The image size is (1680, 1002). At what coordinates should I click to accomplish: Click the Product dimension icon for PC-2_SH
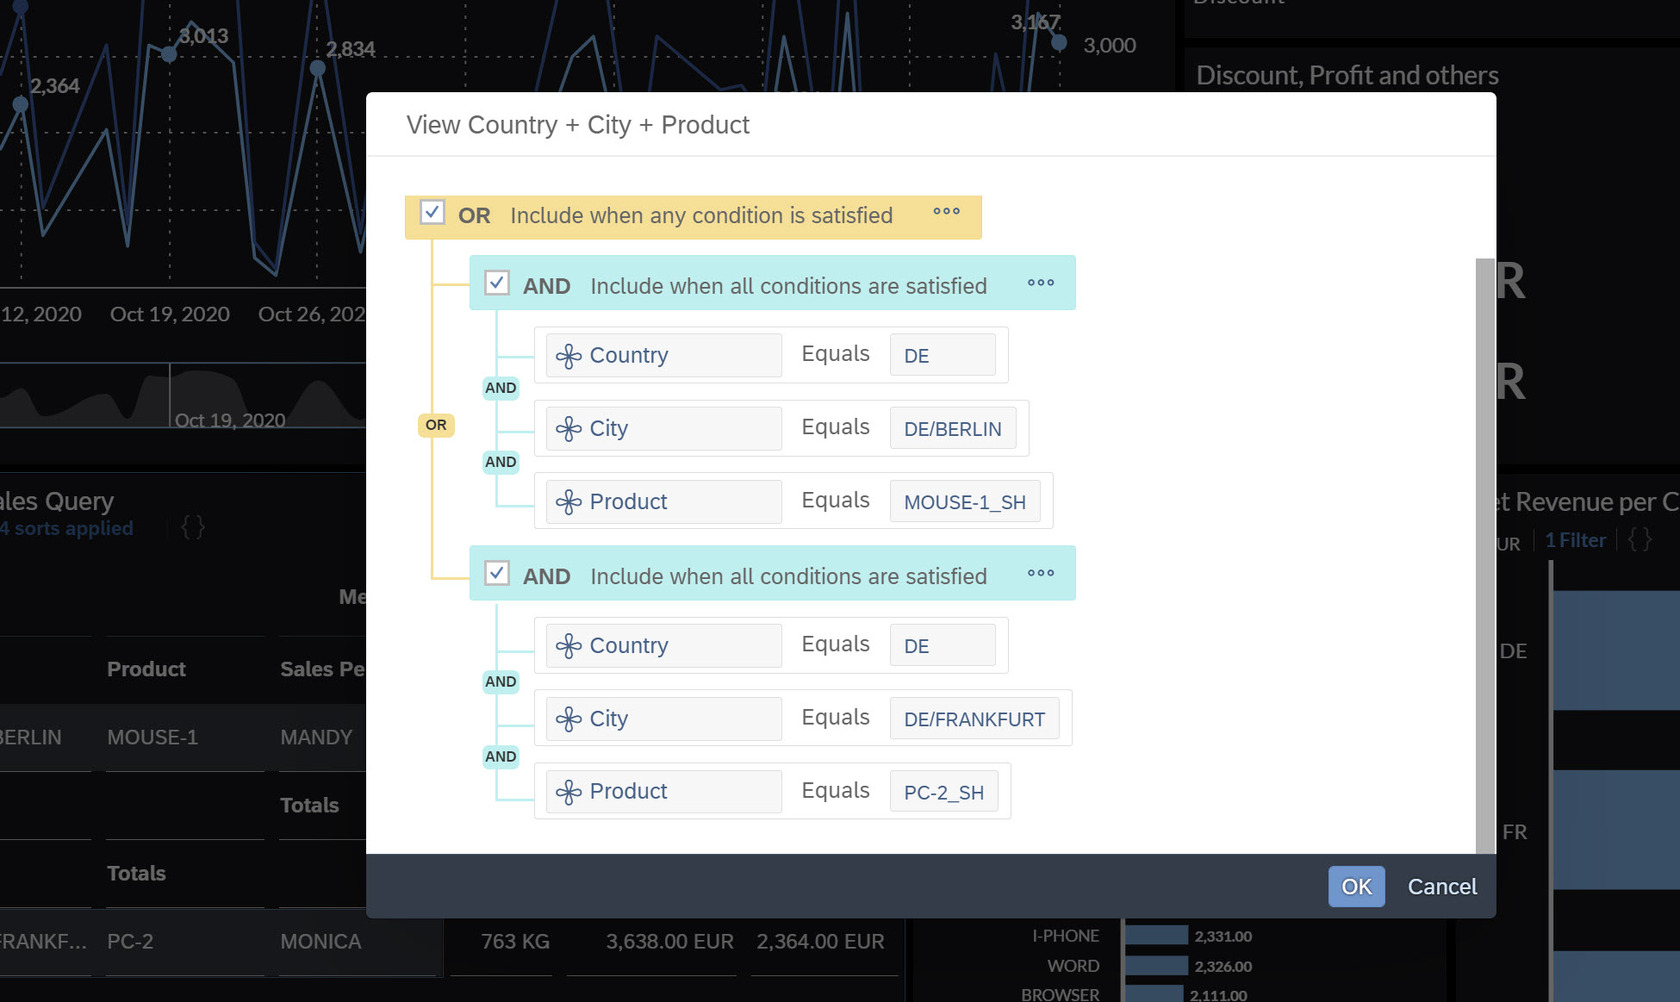click(569, 792)
